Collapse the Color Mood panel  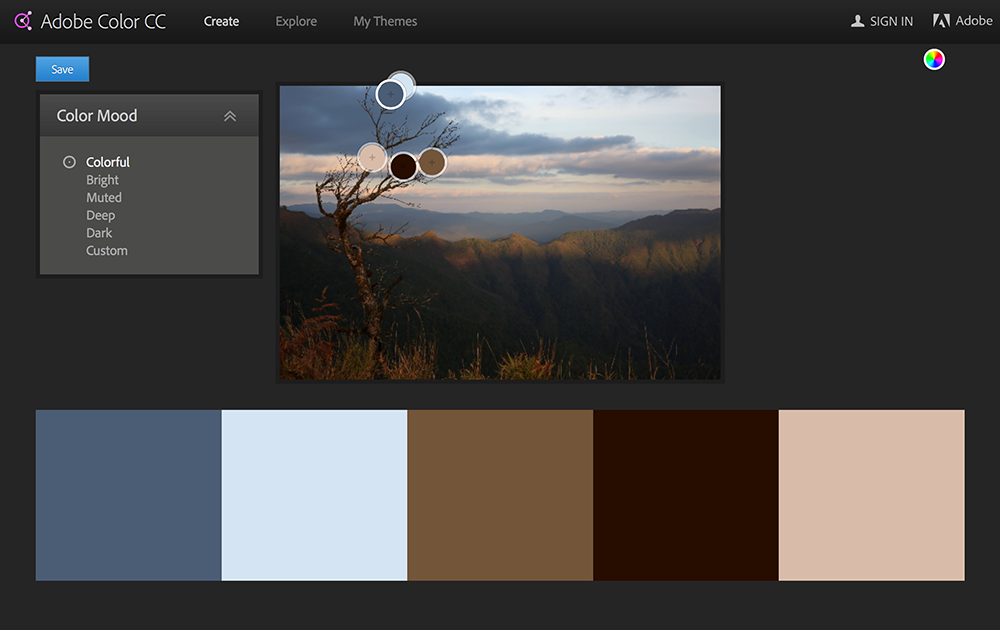pos(230,115)
